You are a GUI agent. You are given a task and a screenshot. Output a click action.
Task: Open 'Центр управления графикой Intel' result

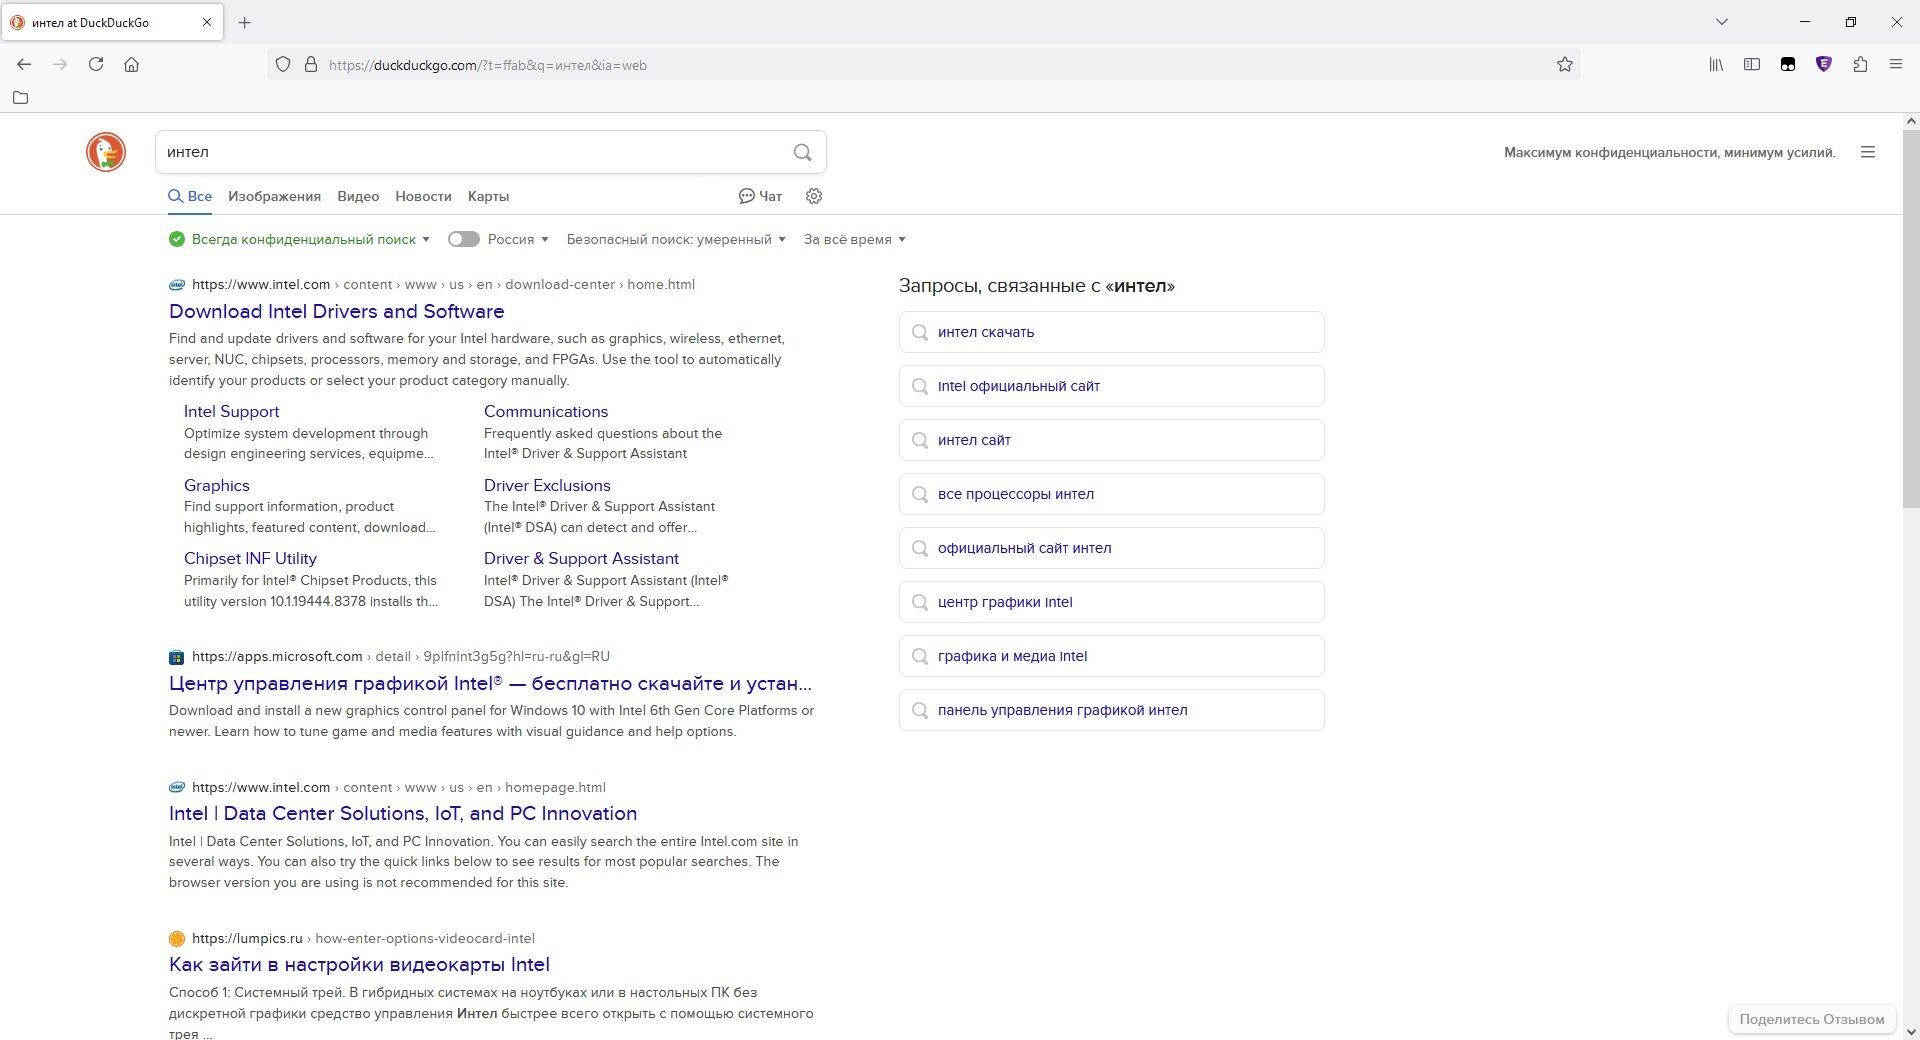pyautogui.click(x=490, y=683)
